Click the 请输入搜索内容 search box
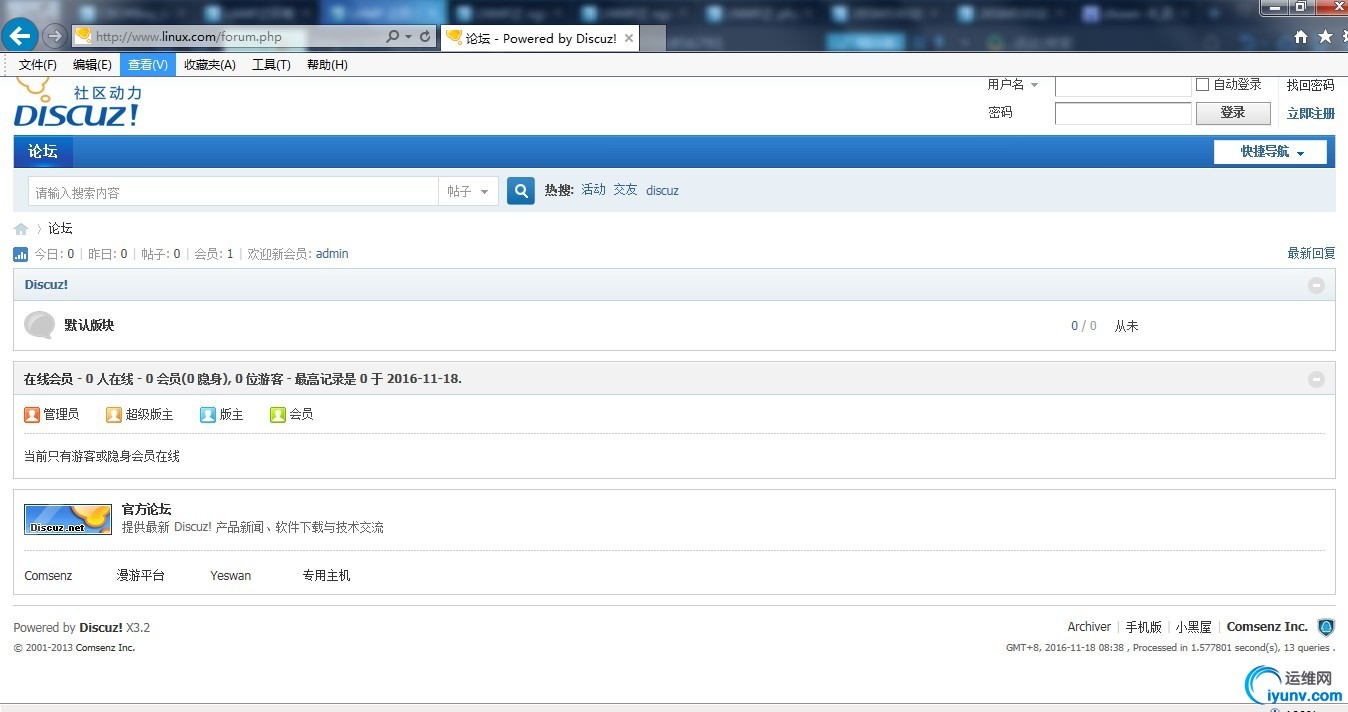Viewport: 1348px width, 712px height. [x=233, y=192]
